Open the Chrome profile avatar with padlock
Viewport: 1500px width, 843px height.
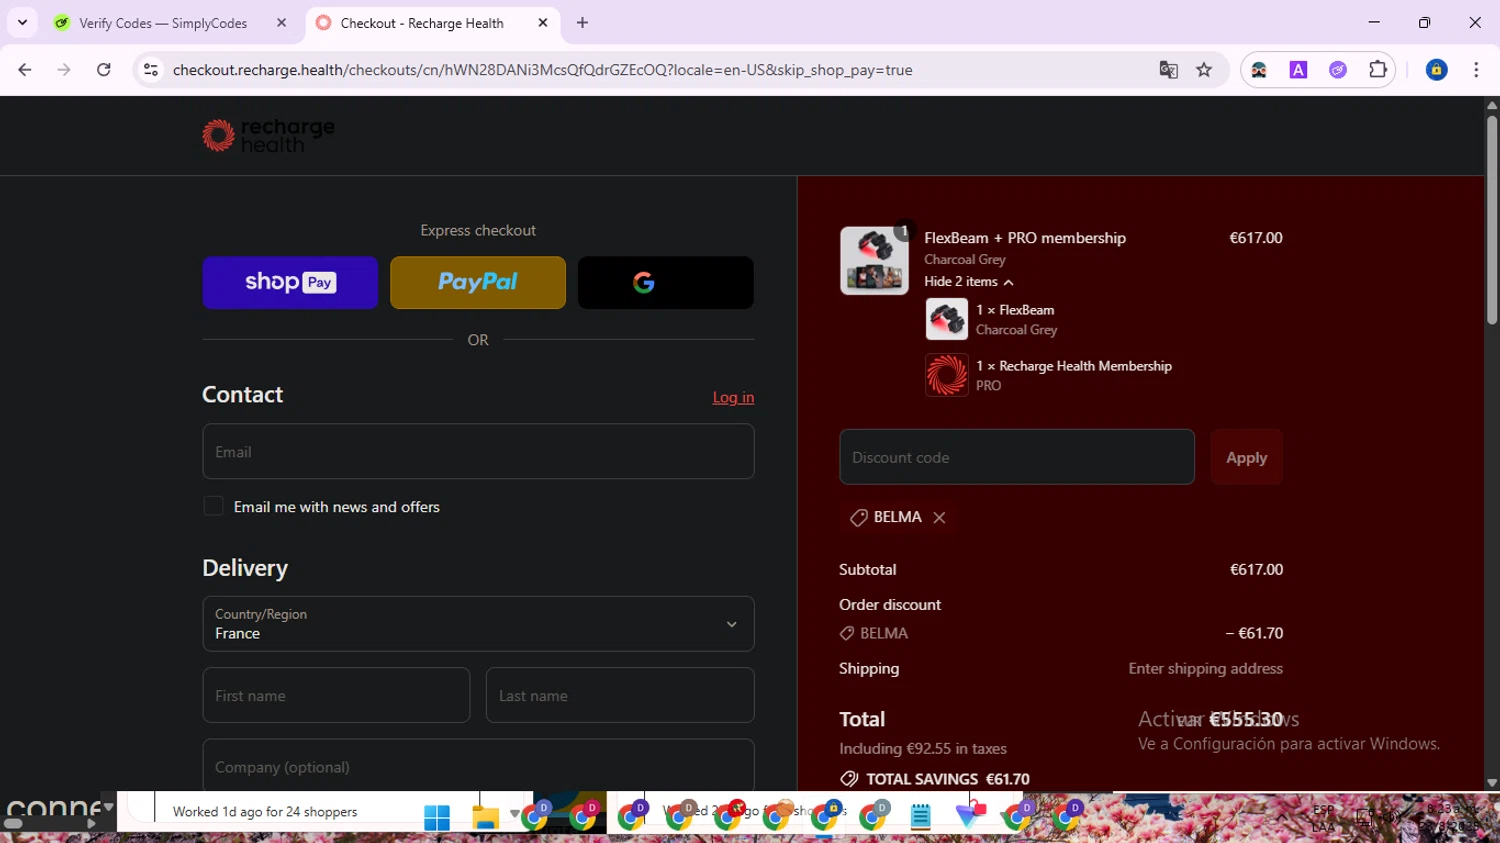point(1437,70)
